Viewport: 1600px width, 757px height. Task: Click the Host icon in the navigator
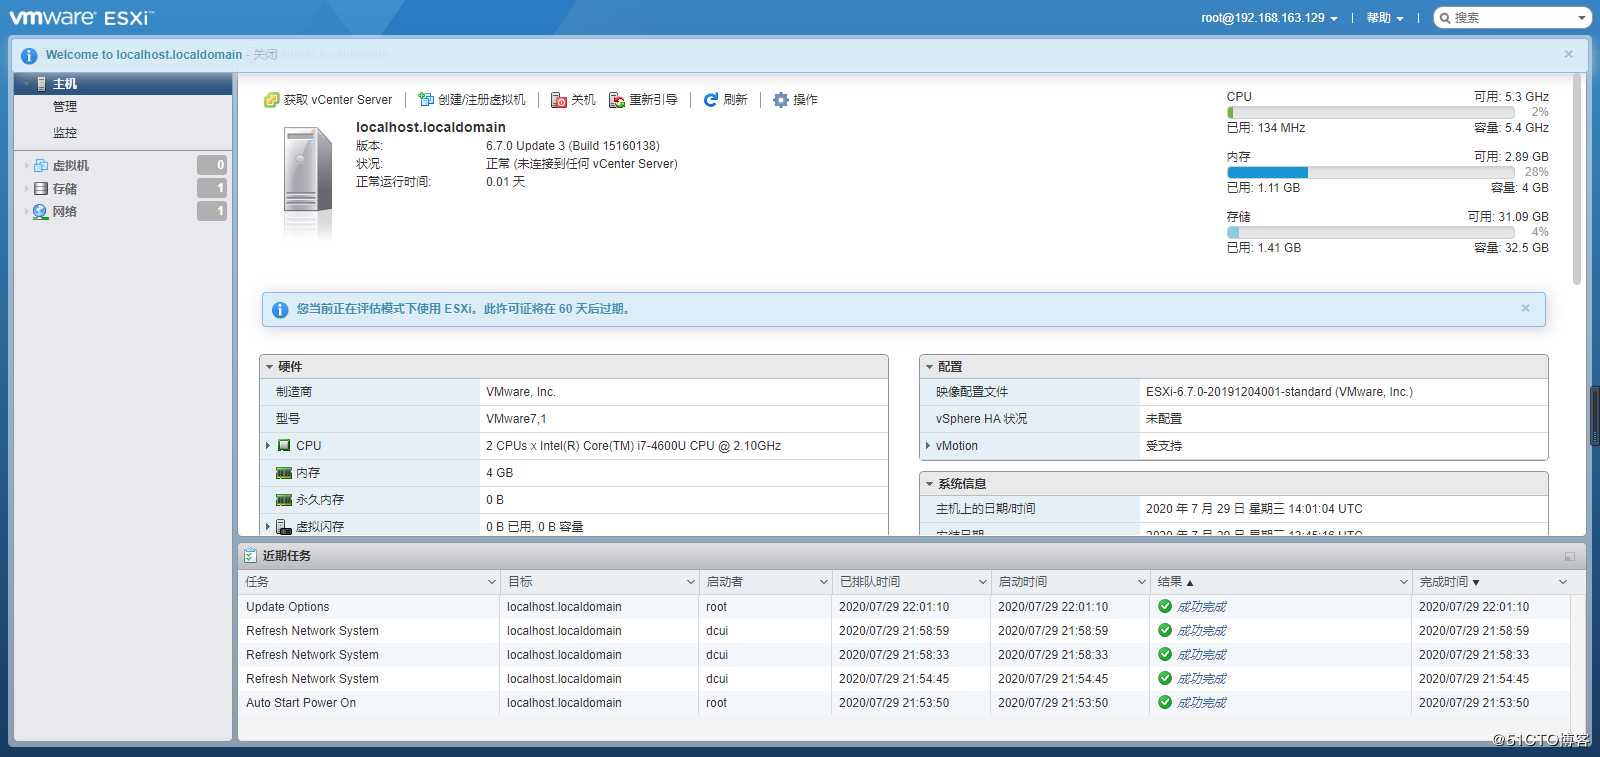(x=41, y=84)
